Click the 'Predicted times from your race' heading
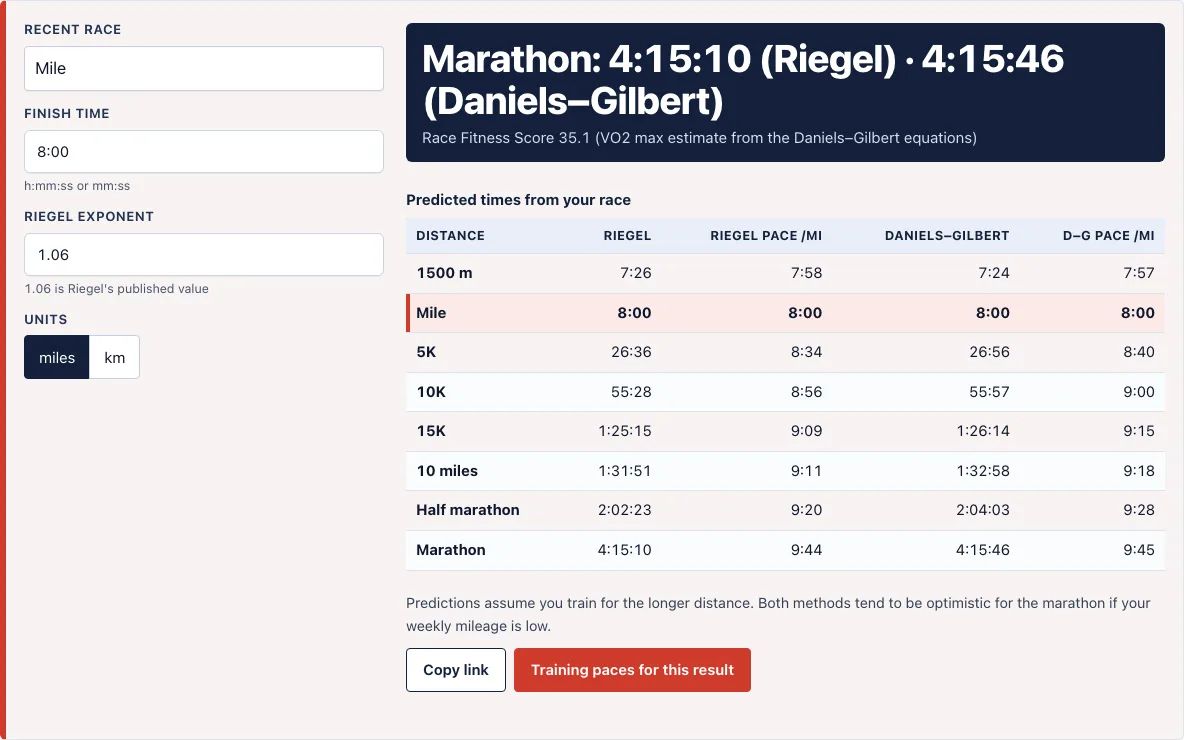 tap(518, 200)
